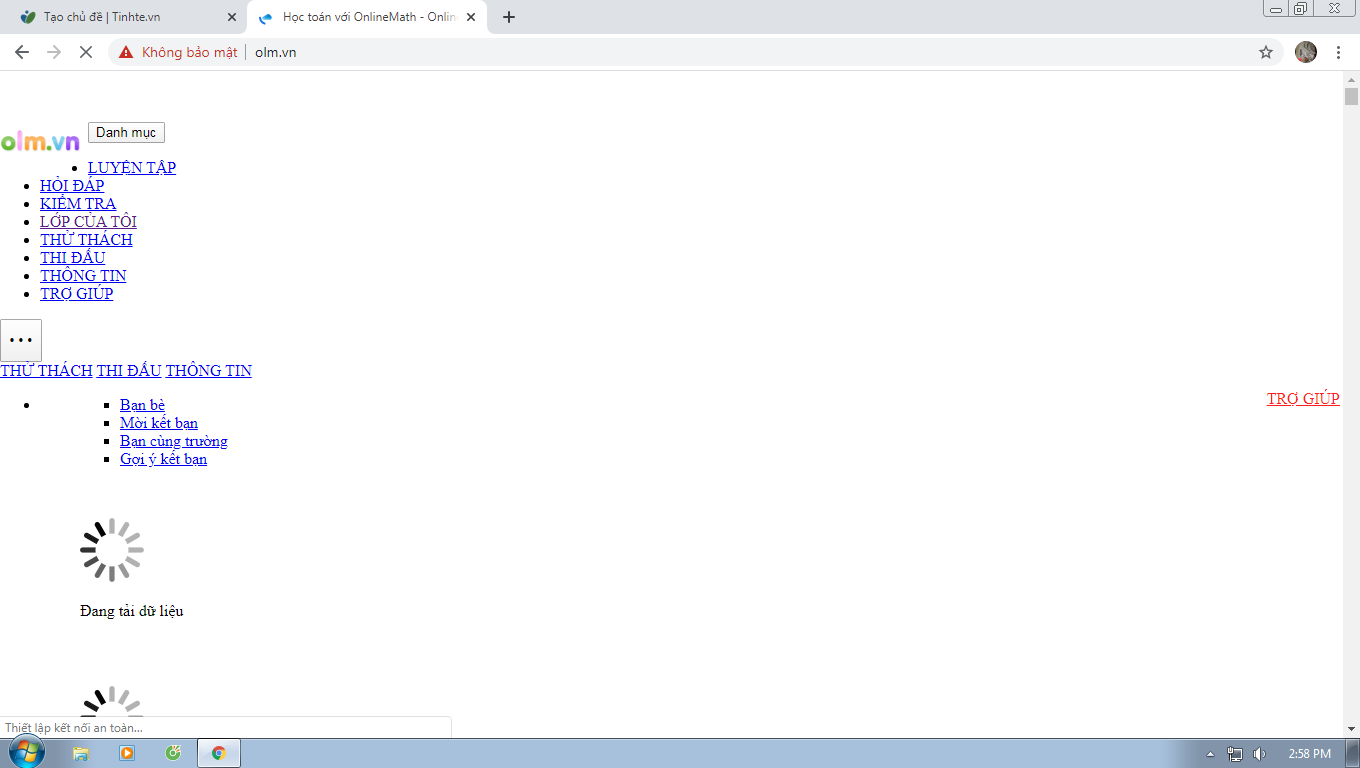Screen dimensions: 1360x768
Task: Open THI ĐẤU in the bulleted list
Action: coord(72,258)
